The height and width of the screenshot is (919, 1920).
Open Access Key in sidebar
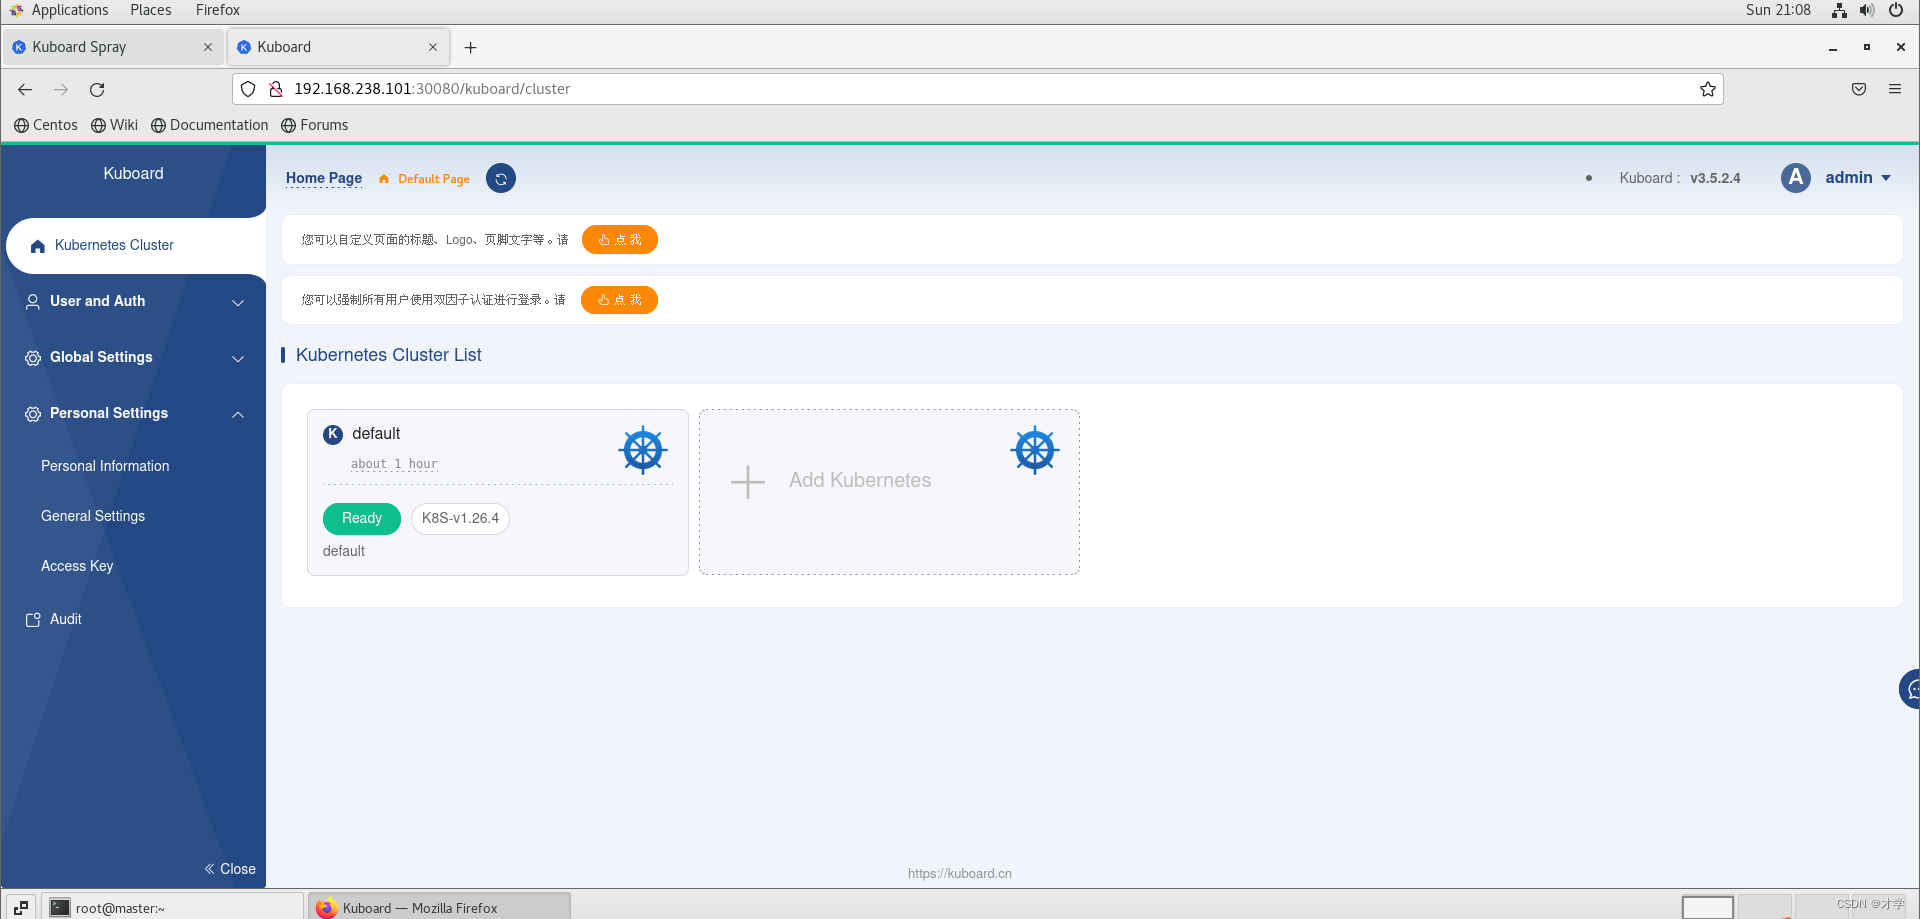pos(77,566)
